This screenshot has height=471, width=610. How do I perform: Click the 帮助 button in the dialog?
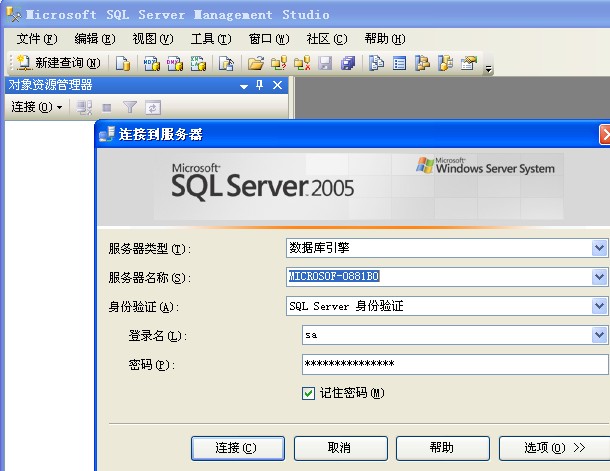pos(443,448)
